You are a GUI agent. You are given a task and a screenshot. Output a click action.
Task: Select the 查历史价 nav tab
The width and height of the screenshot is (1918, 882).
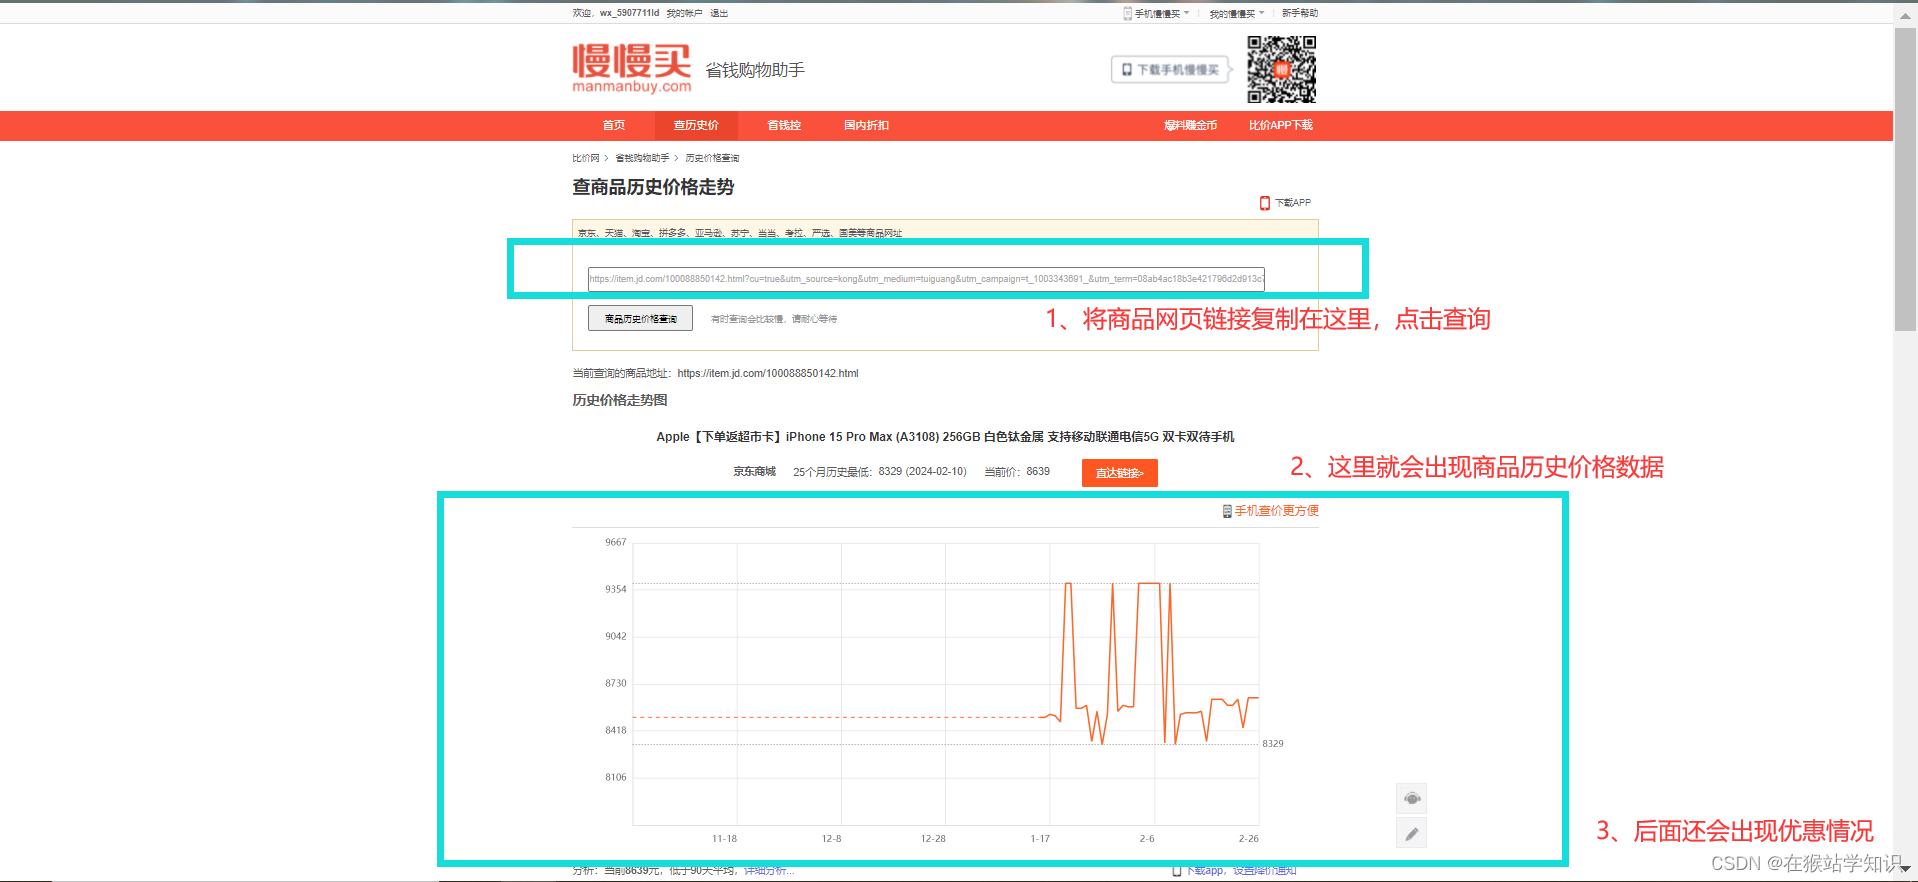click(696, 125)
